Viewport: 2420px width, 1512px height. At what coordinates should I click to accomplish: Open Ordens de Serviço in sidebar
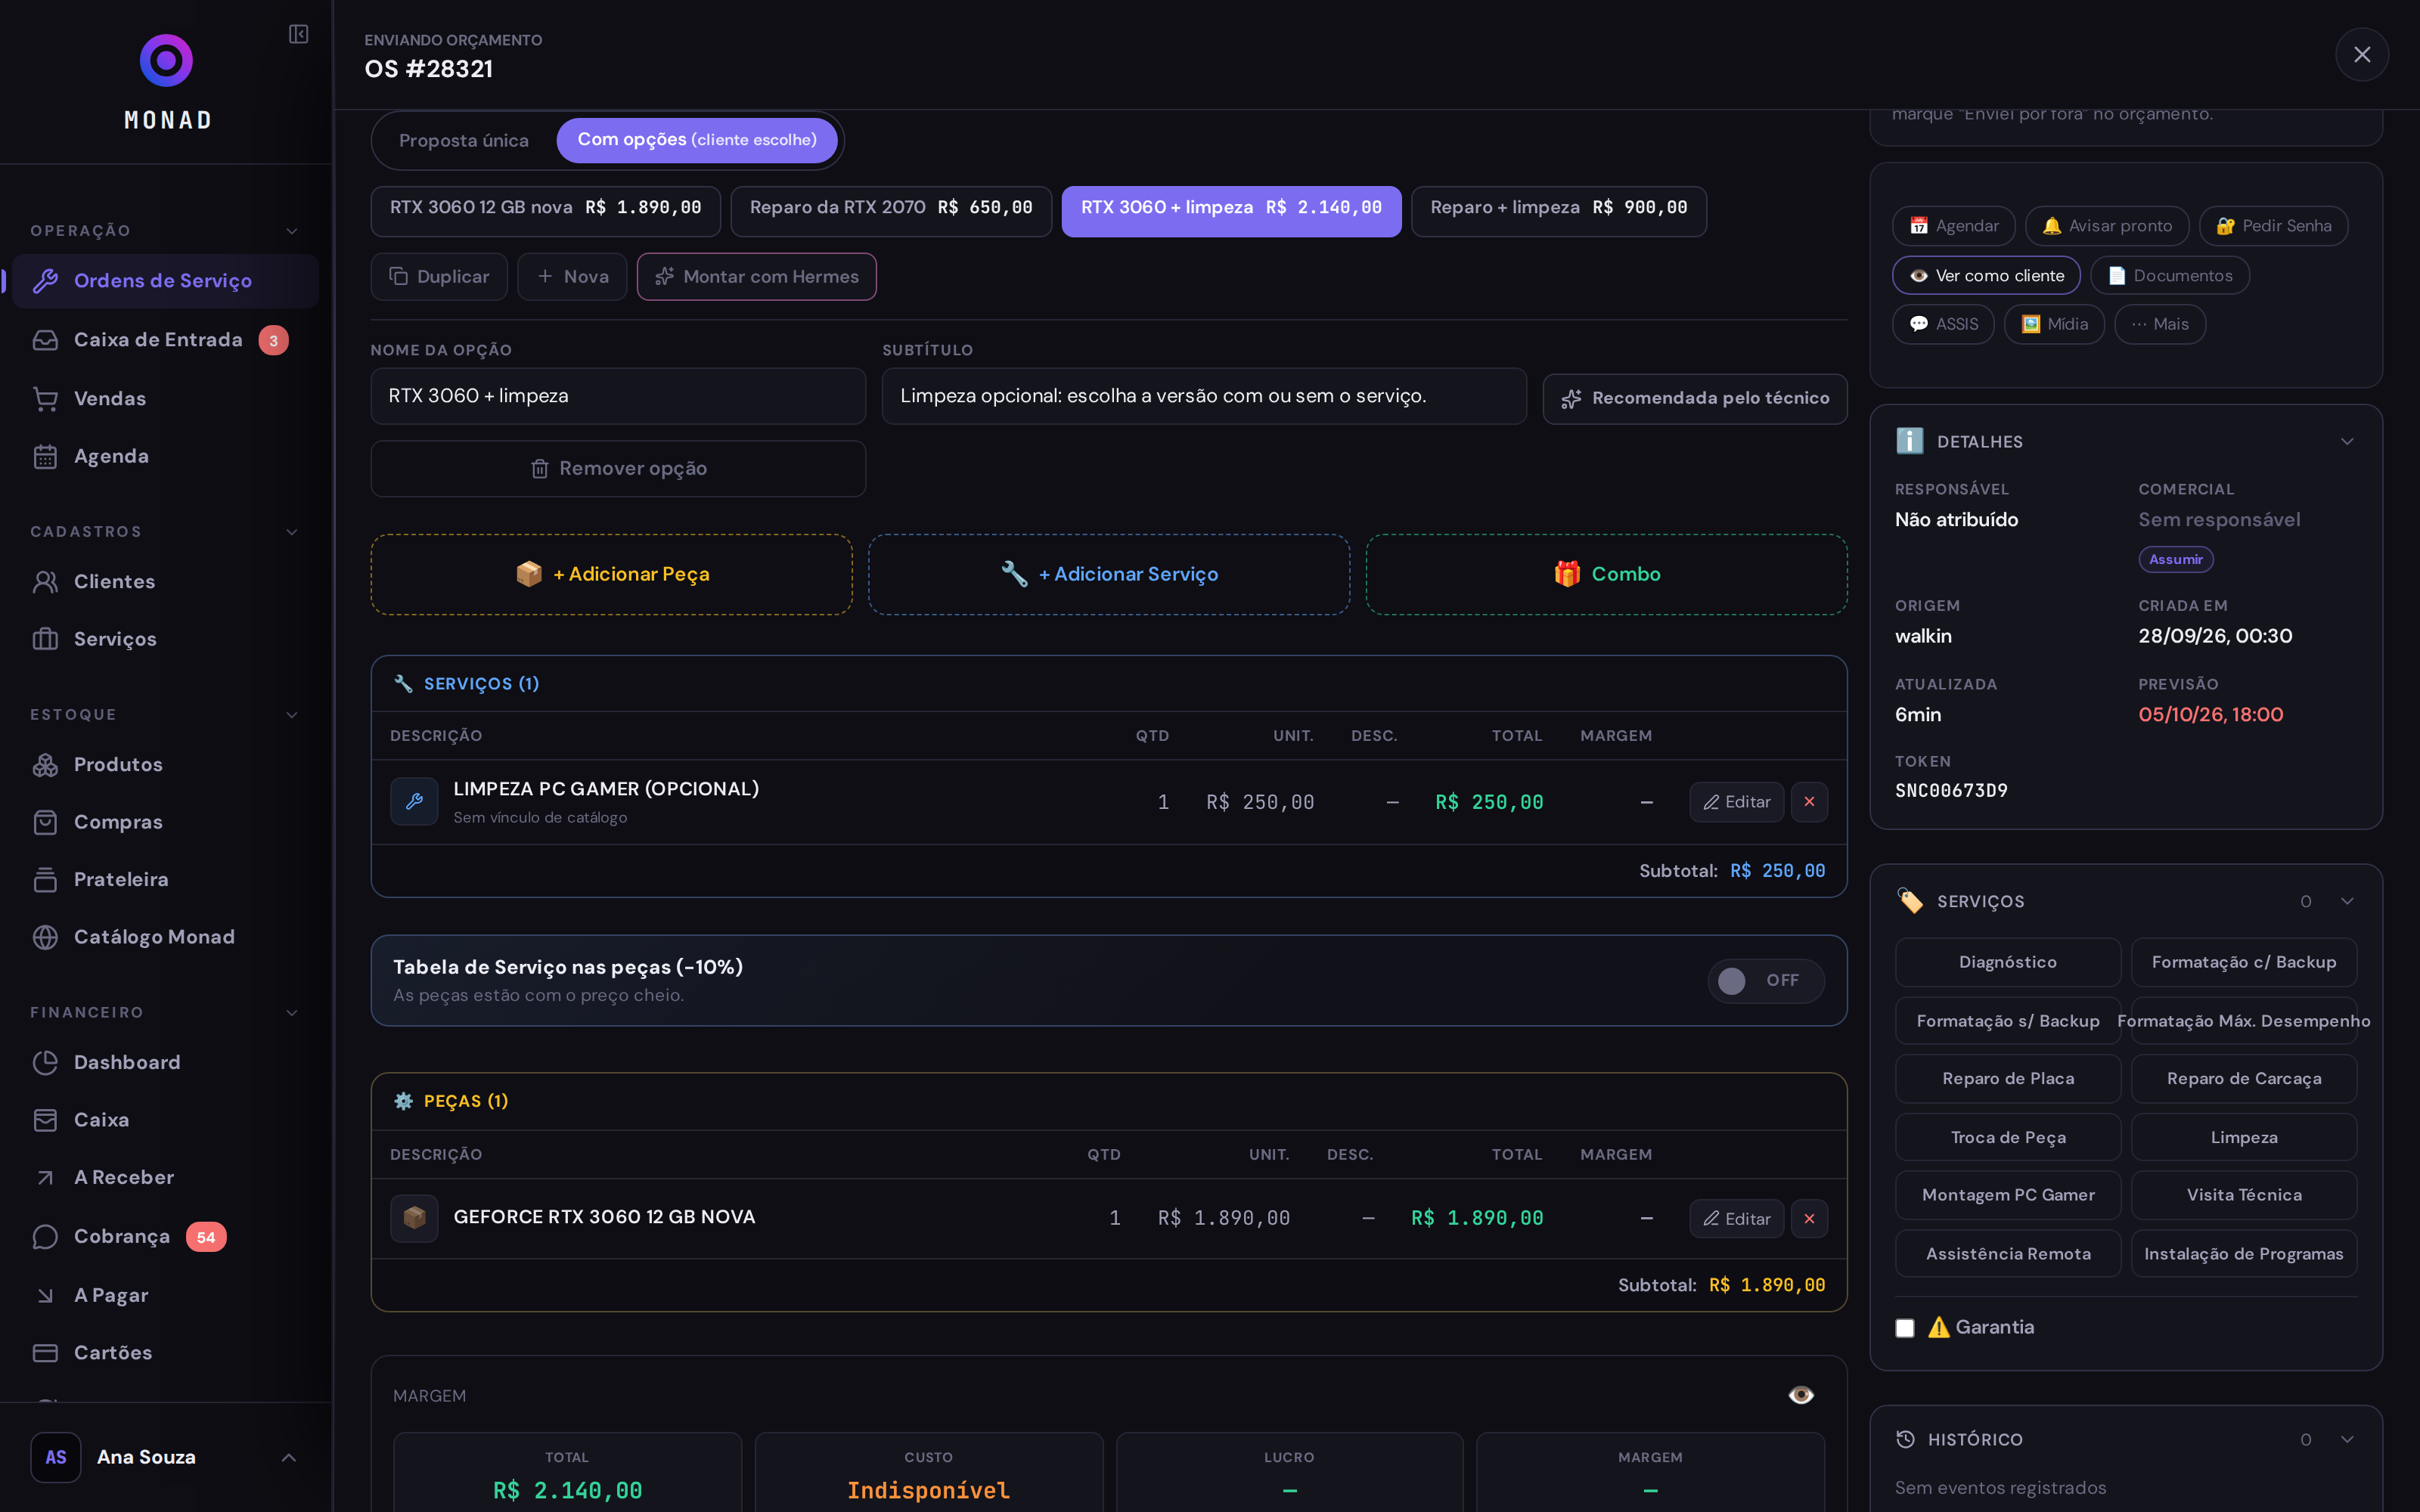click(166, 281)
